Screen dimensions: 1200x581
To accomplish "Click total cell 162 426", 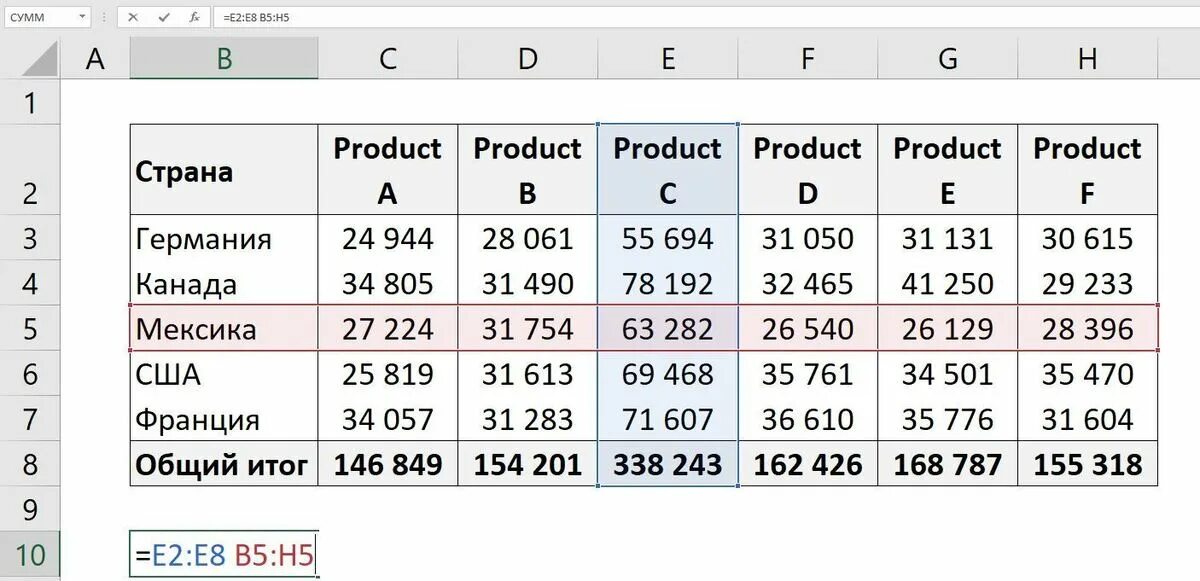I will pos(808,464).
